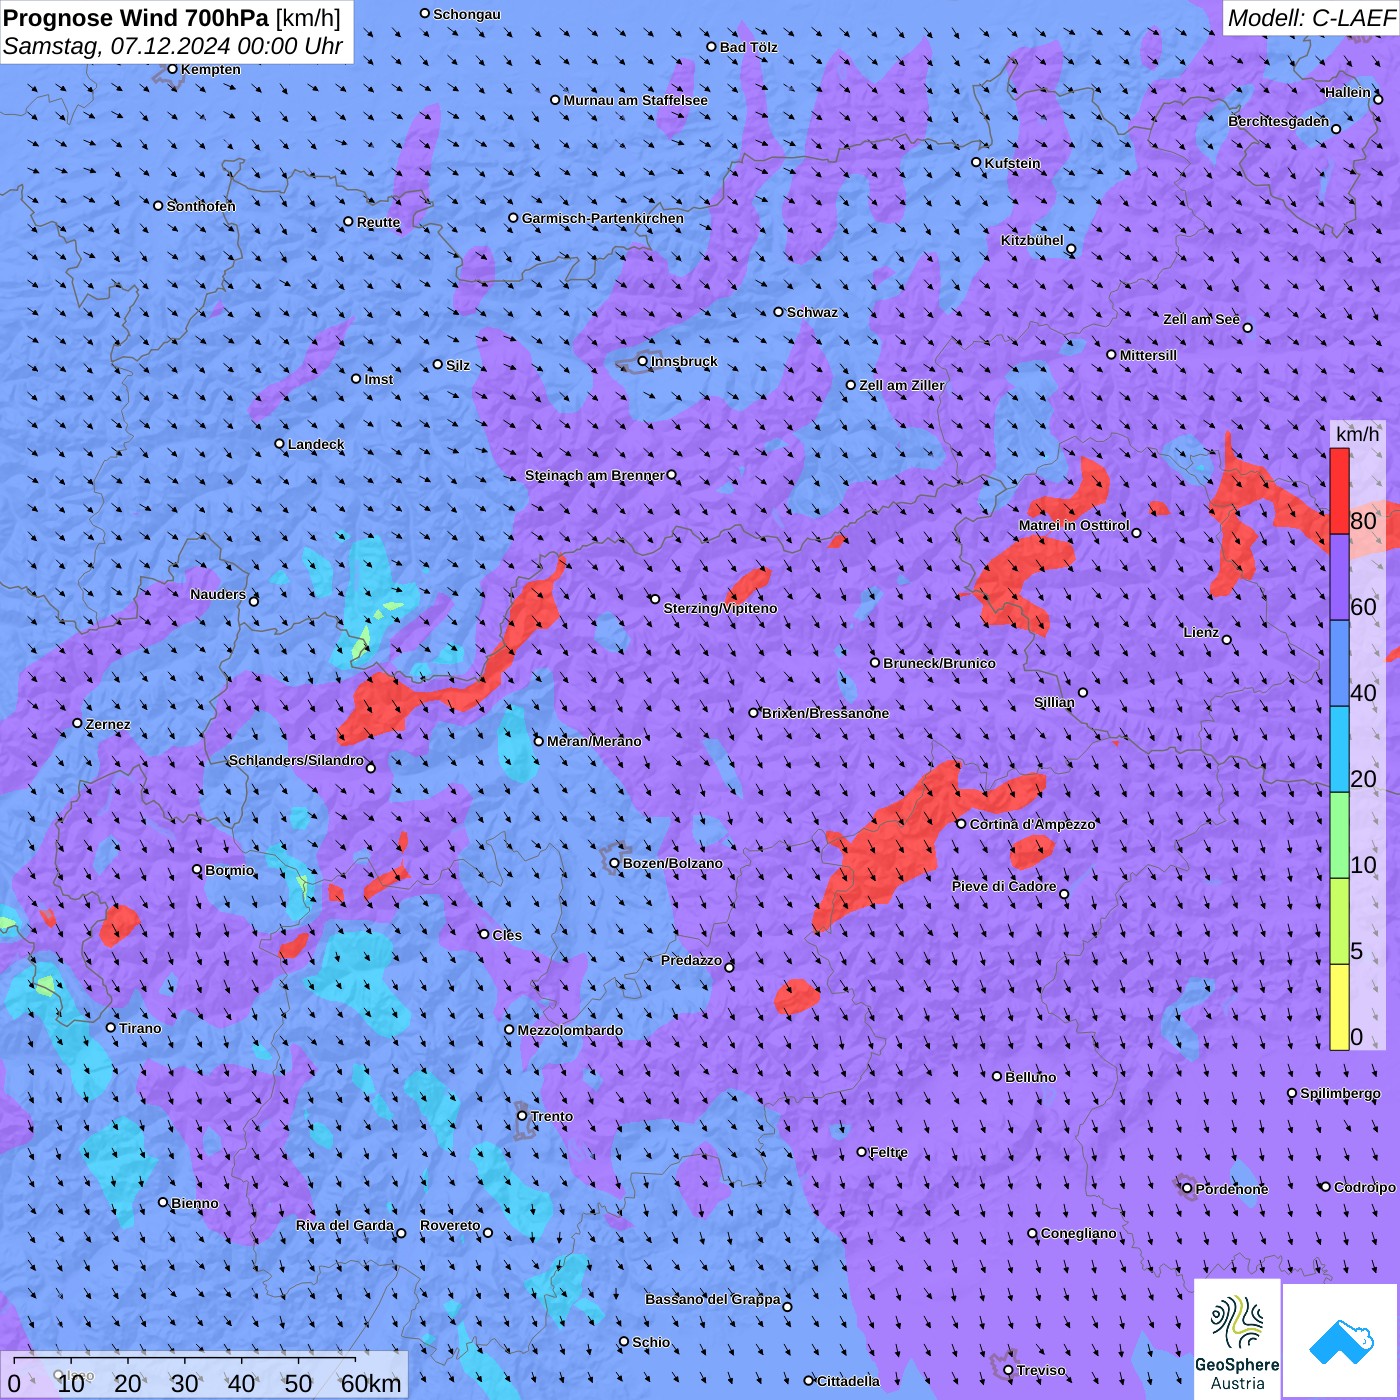Click the Murnau am Staffelsee label
The width and height of the screenshot is (1400, 1400).
635,100
